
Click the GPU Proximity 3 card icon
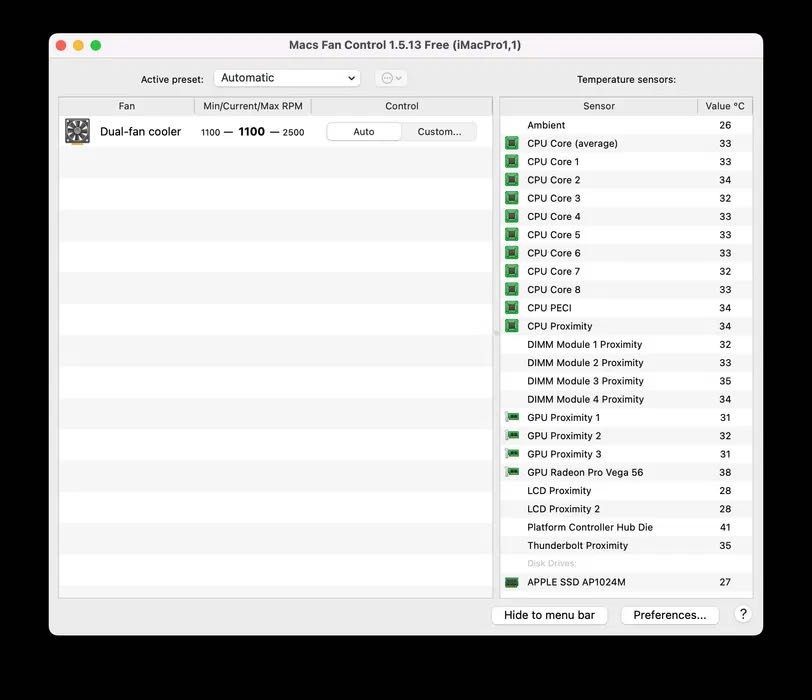tap(512, 453)
